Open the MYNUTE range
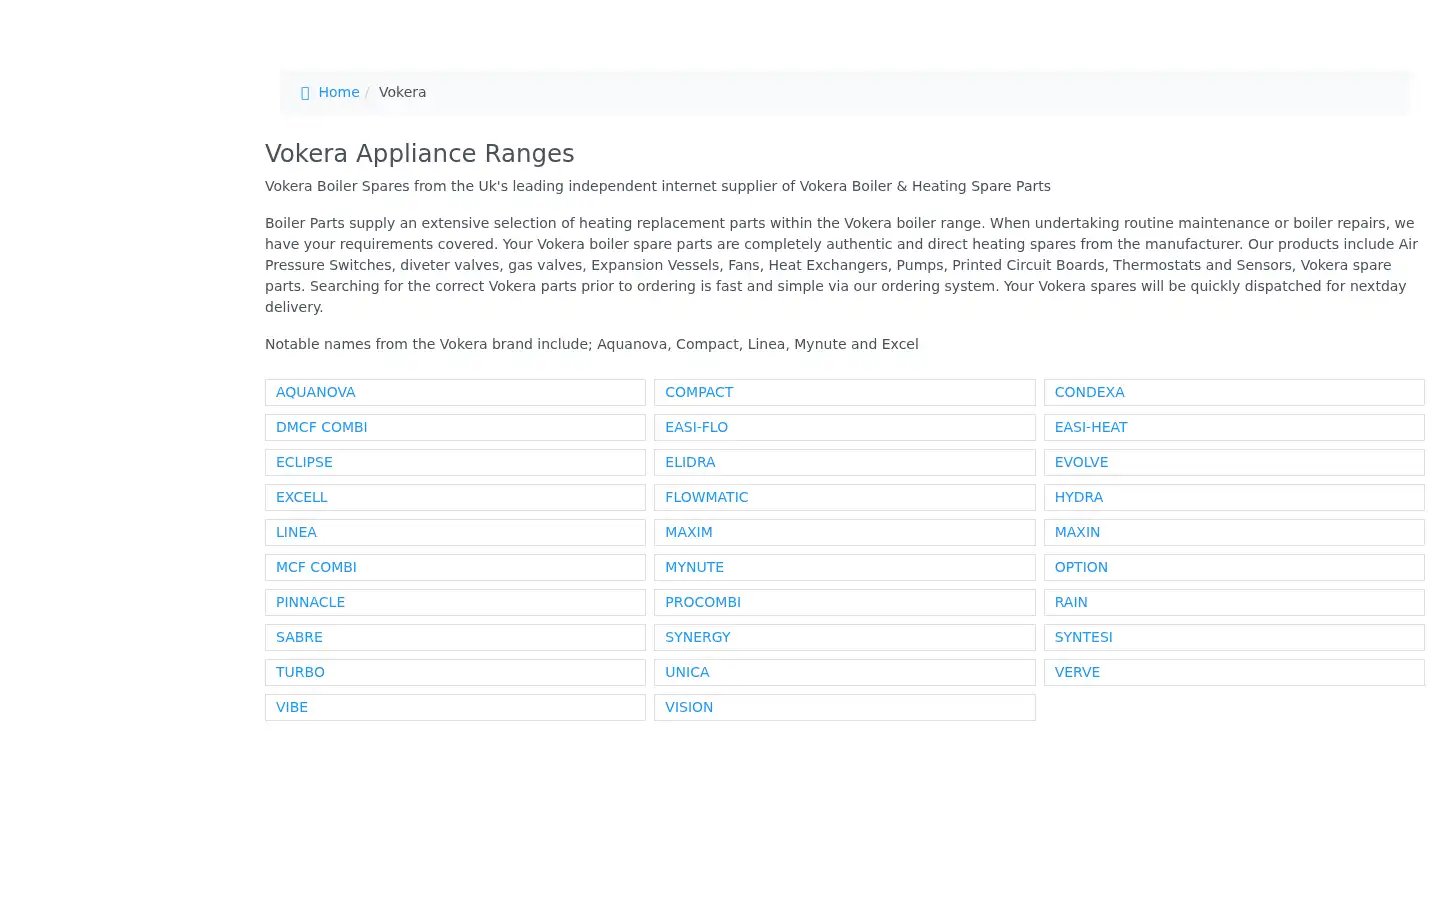 point(844,567)
